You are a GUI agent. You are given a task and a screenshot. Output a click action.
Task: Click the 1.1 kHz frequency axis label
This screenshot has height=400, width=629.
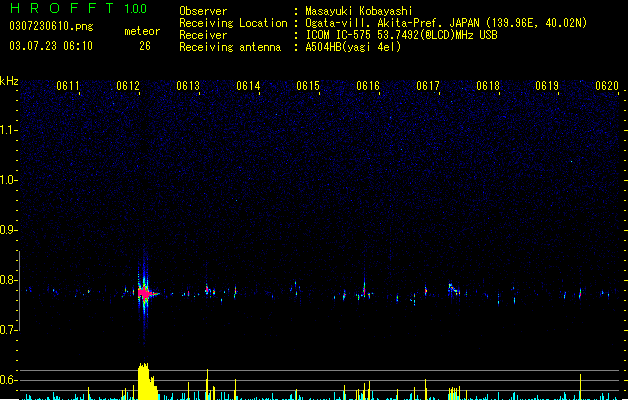7,130
